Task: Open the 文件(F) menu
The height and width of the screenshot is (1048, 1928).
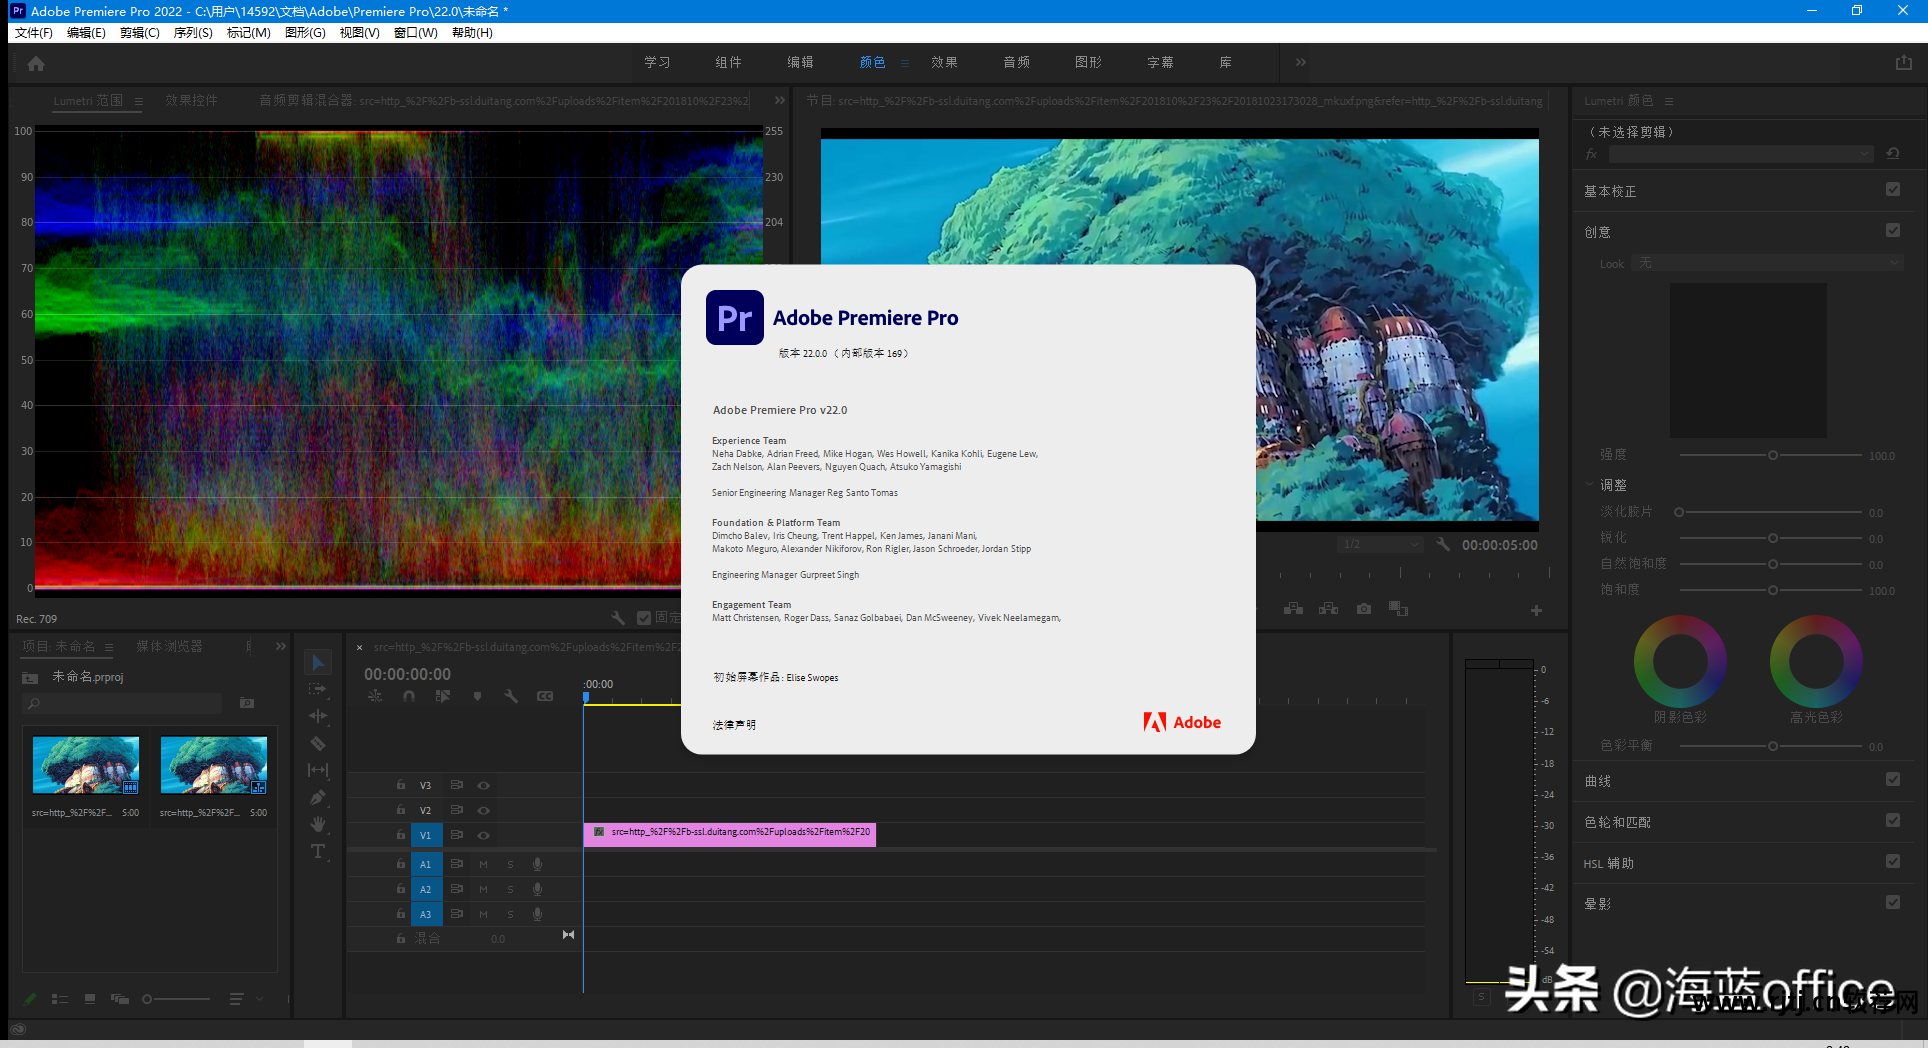Action: 33,33
